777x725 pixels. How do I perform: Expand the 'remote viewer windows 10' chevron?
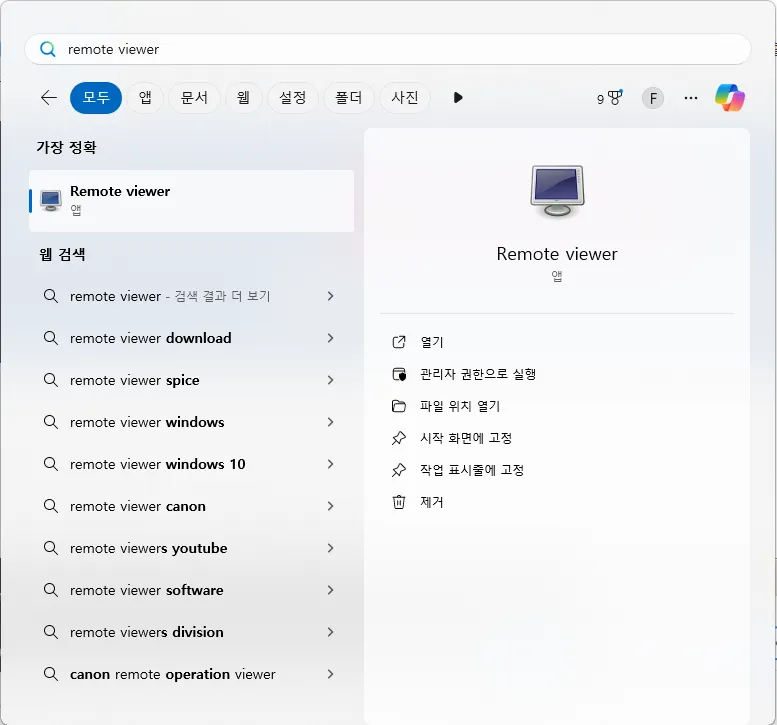click(x=331, y=464)
